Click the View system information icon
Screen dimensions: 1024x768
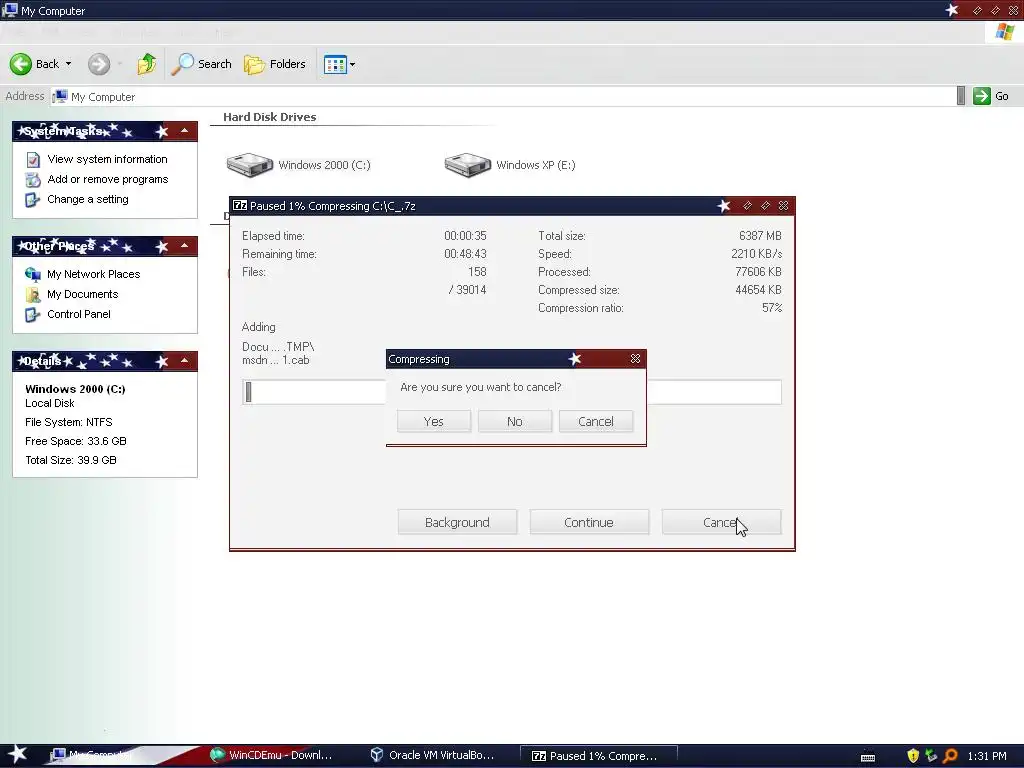[x=33, y=159]
